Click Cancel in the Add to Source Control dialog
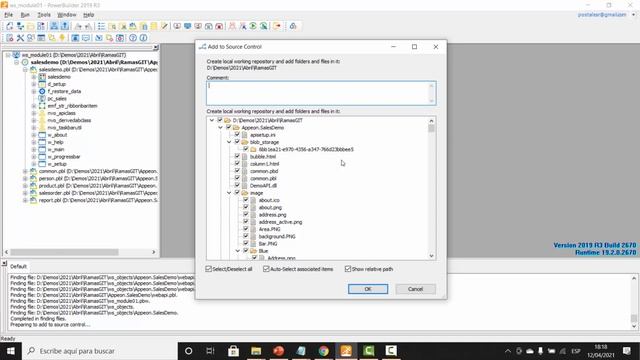 click(x=416, y=289)
